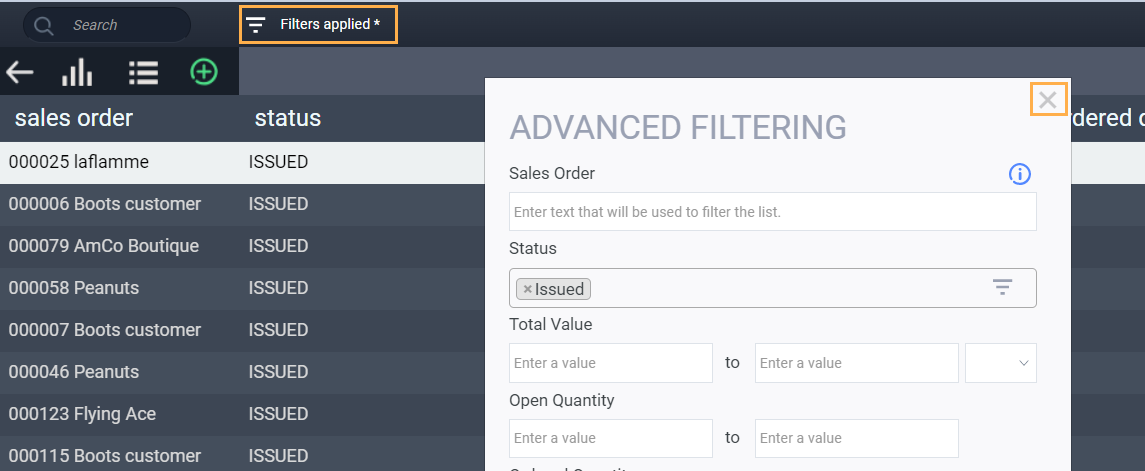Select row 000006 Boots customer

pyautogui.click(x=242, y=204)
